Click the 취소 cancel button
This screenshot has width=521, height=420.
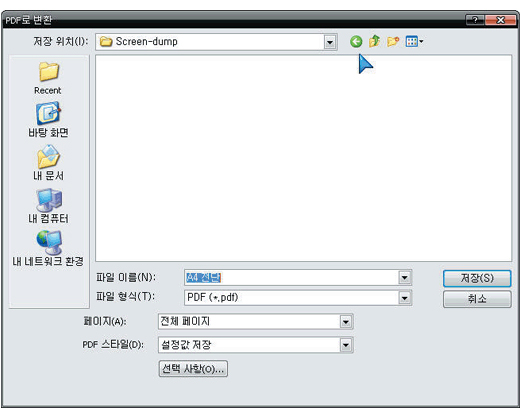point(477,299)
